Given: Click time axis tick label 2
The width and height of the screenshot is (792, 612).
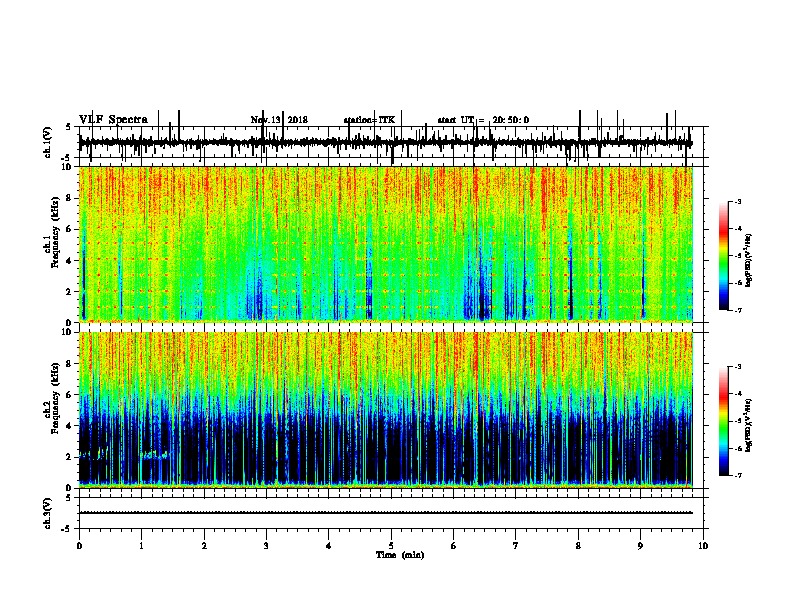Looking at the screenshot, I should tap(204, 546).
